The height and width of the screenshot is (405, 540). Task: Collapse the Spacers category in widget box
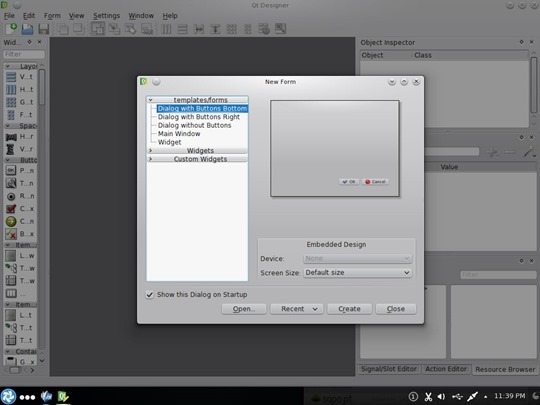click(8, 126)
